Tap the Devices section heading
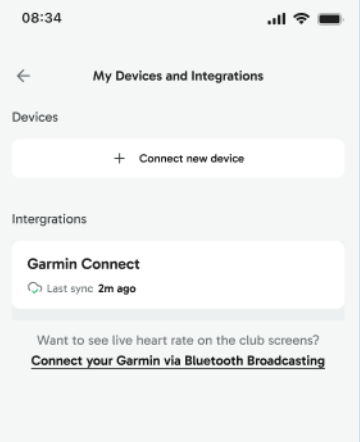 pos(35,117)
